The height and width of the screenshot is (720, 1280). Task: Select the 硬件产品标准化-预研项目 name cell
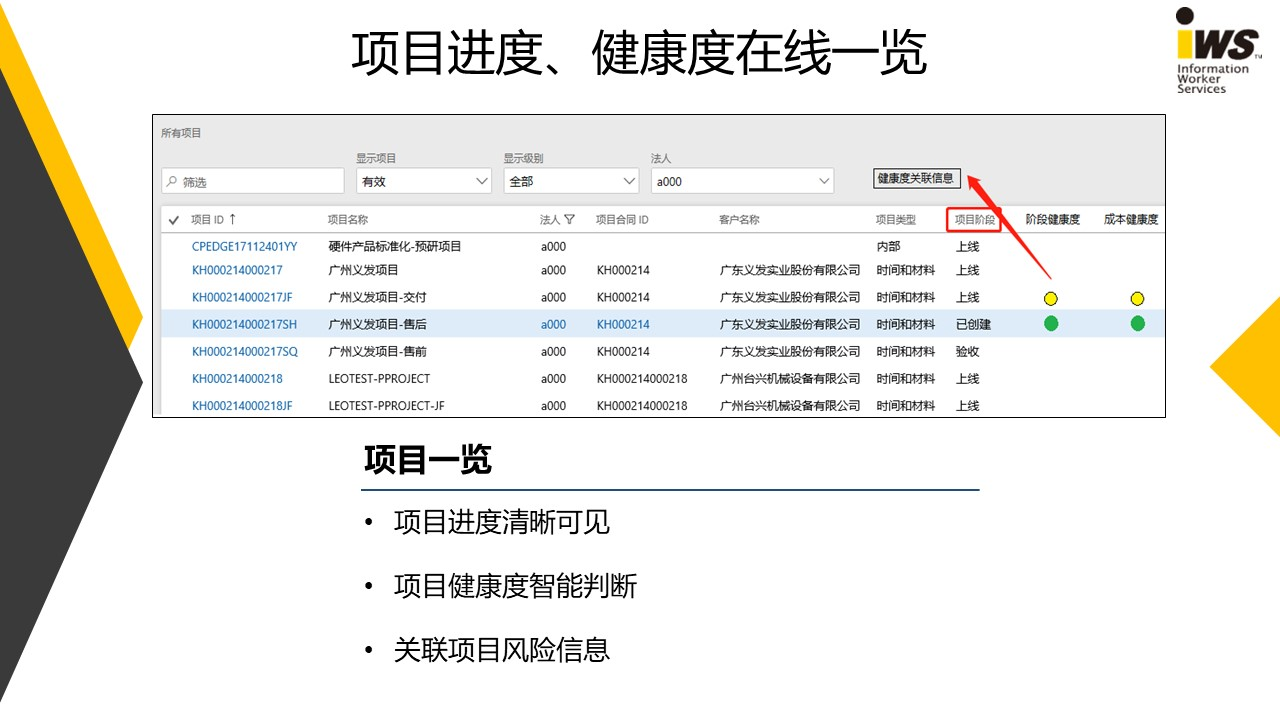click(395, 246)
